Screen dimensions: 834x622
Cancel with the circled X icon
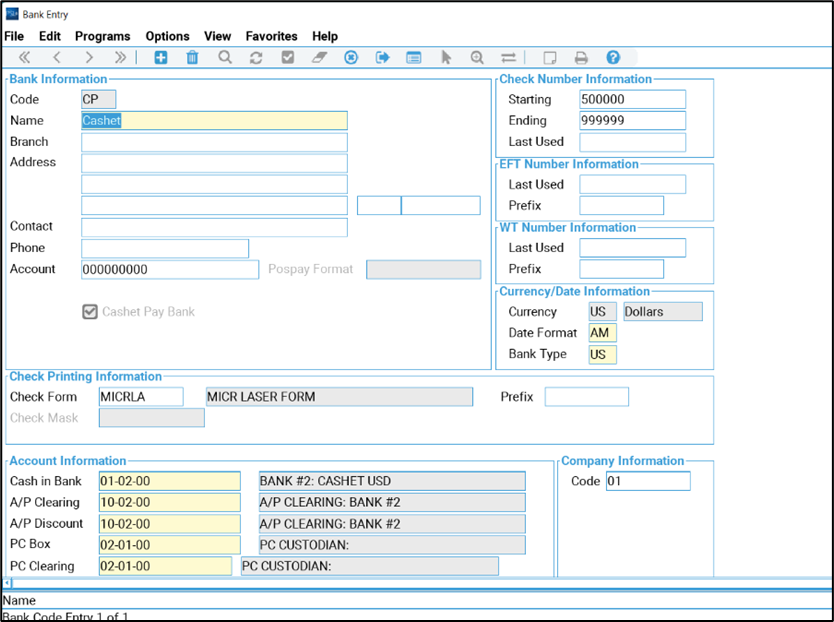coord(351,57)
